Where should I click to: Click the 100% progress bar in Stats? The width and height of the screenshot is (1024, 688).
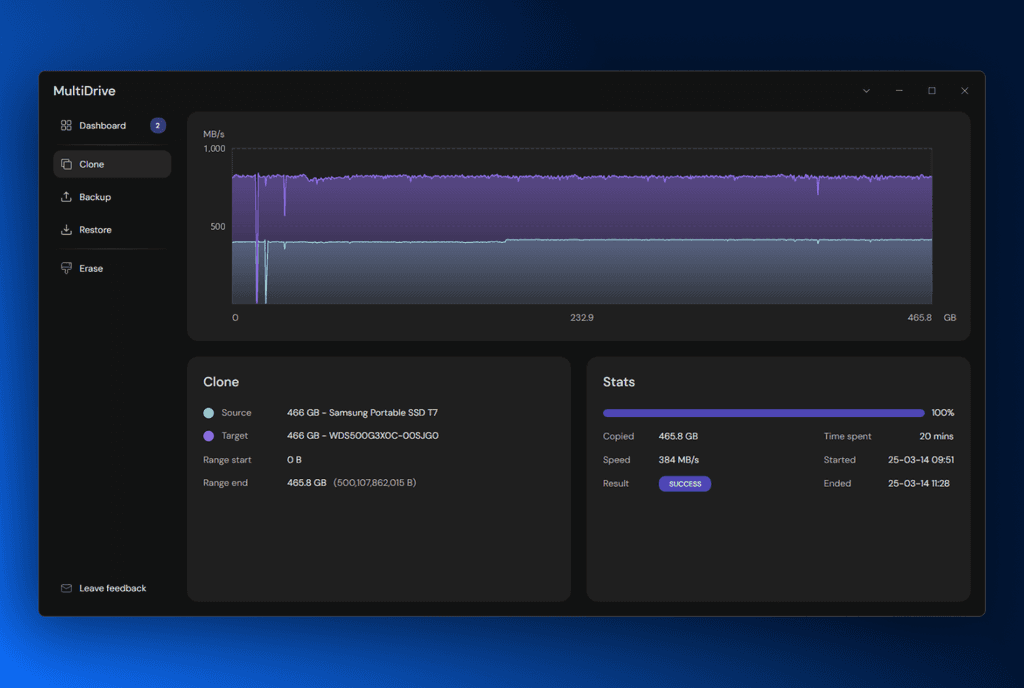[x=762, y=412]
